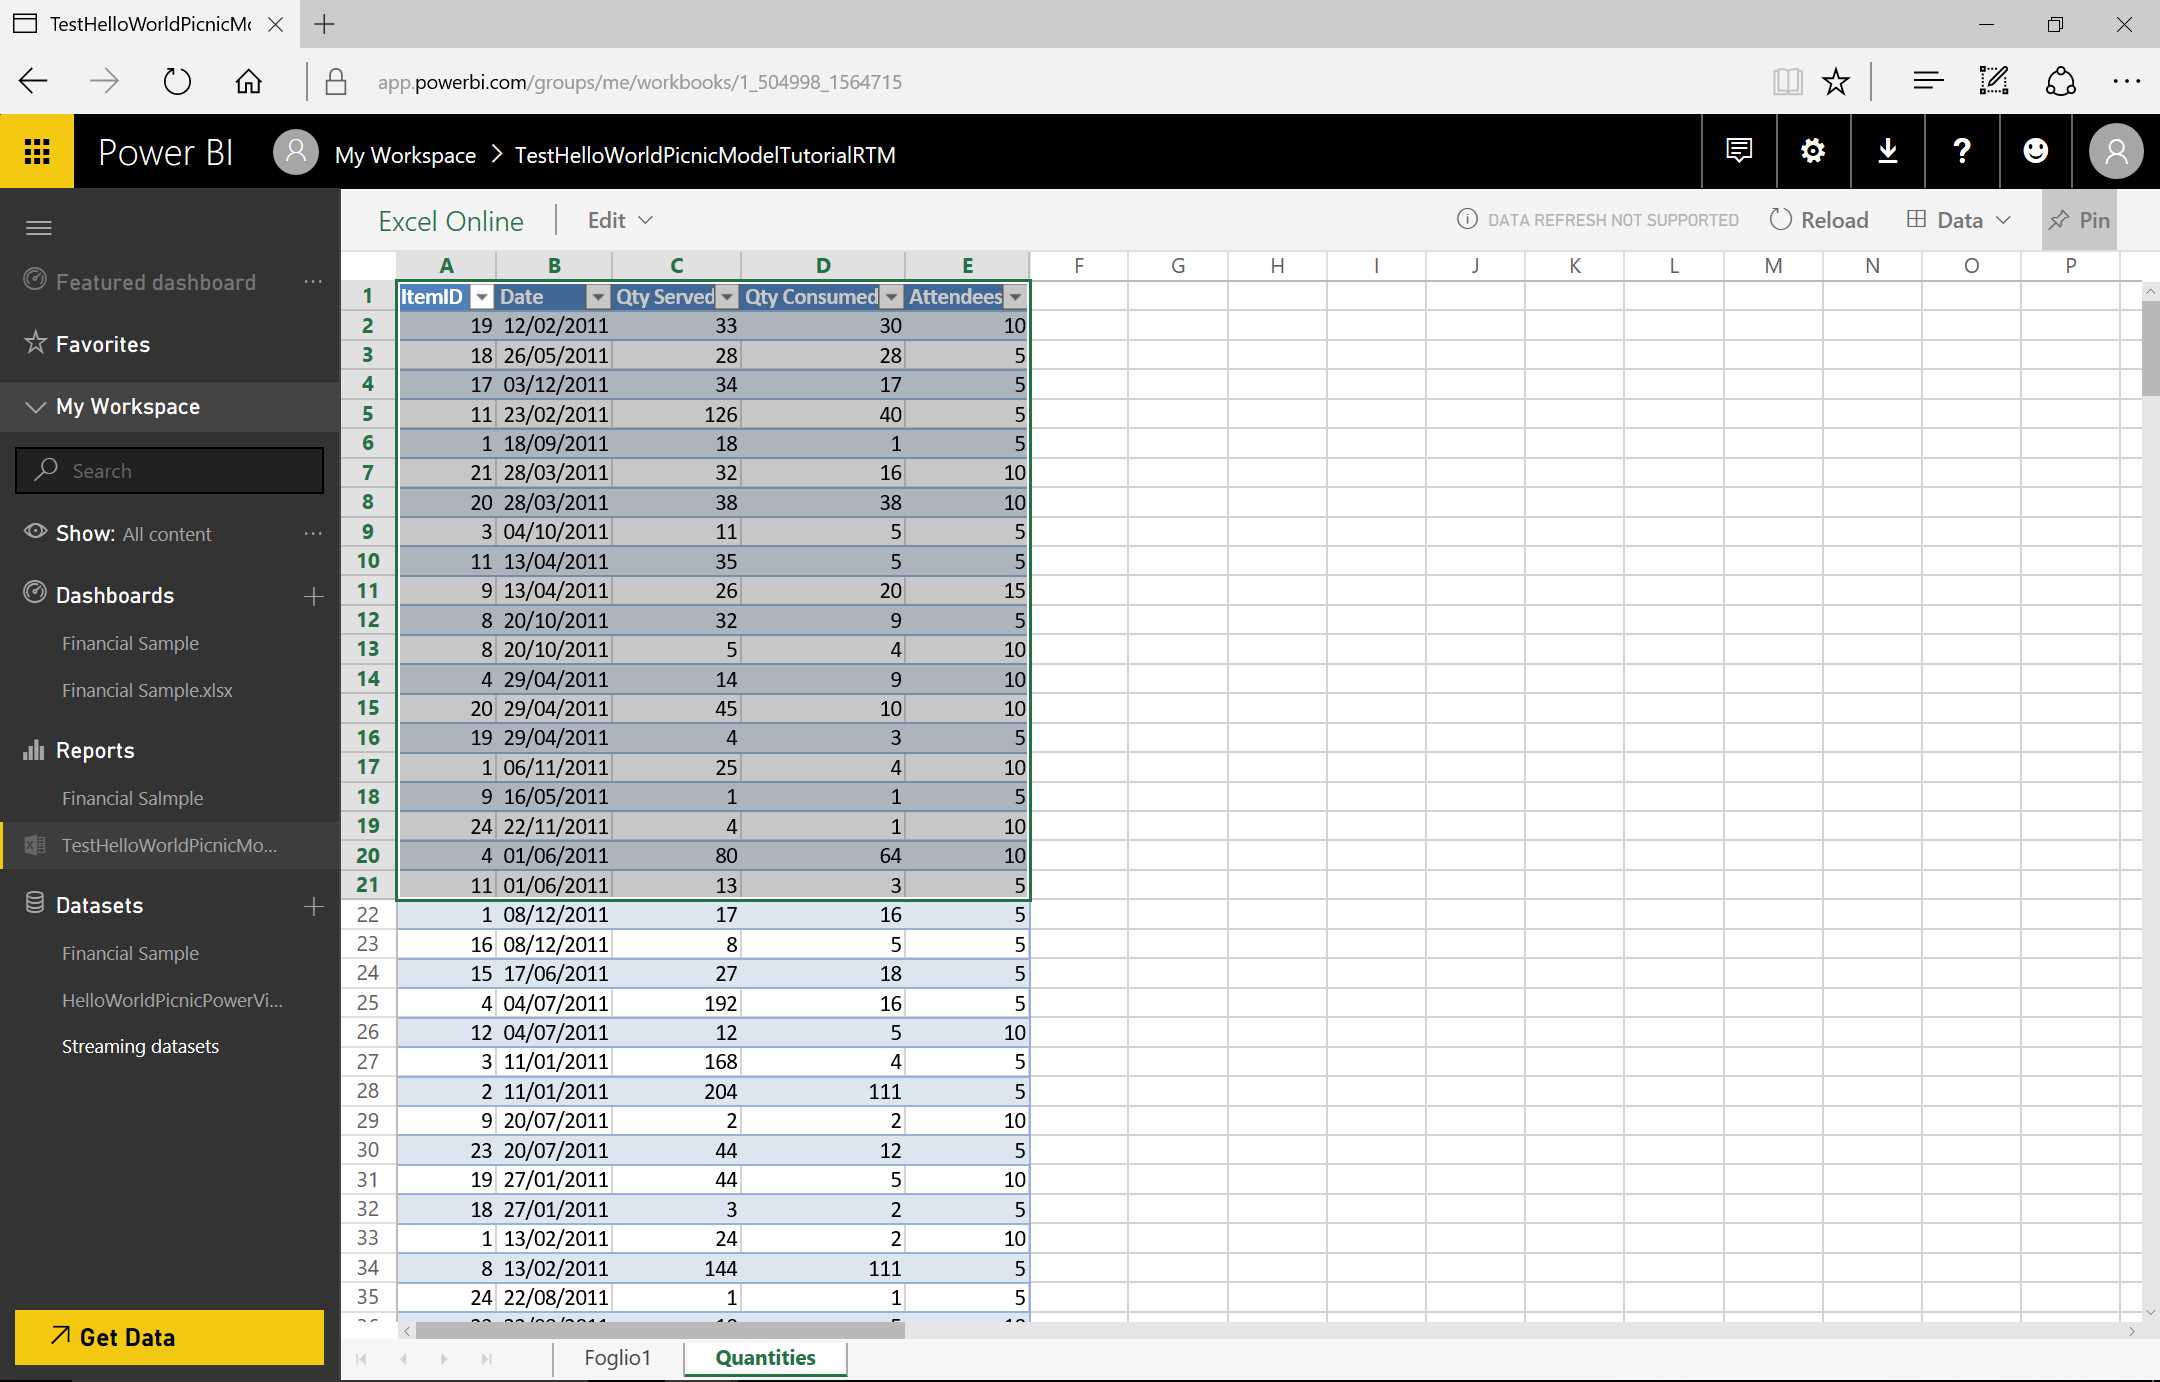Viewport: 2160px width, 1382px height.
Task: Add a new dataset with the plus icon
Action: [313, 905]
